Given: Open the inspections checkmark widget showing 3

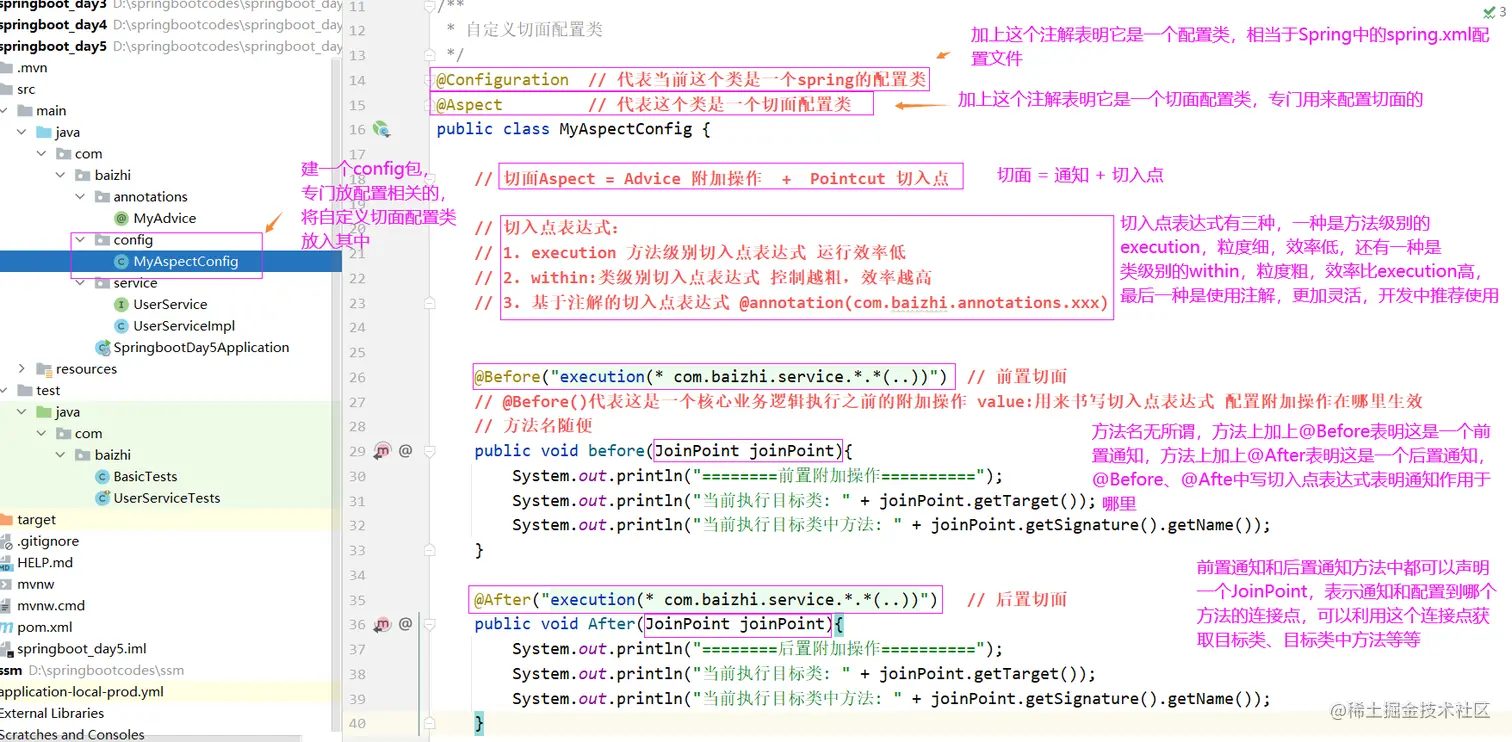Looking at the screenshot, I should point(1495,11).
